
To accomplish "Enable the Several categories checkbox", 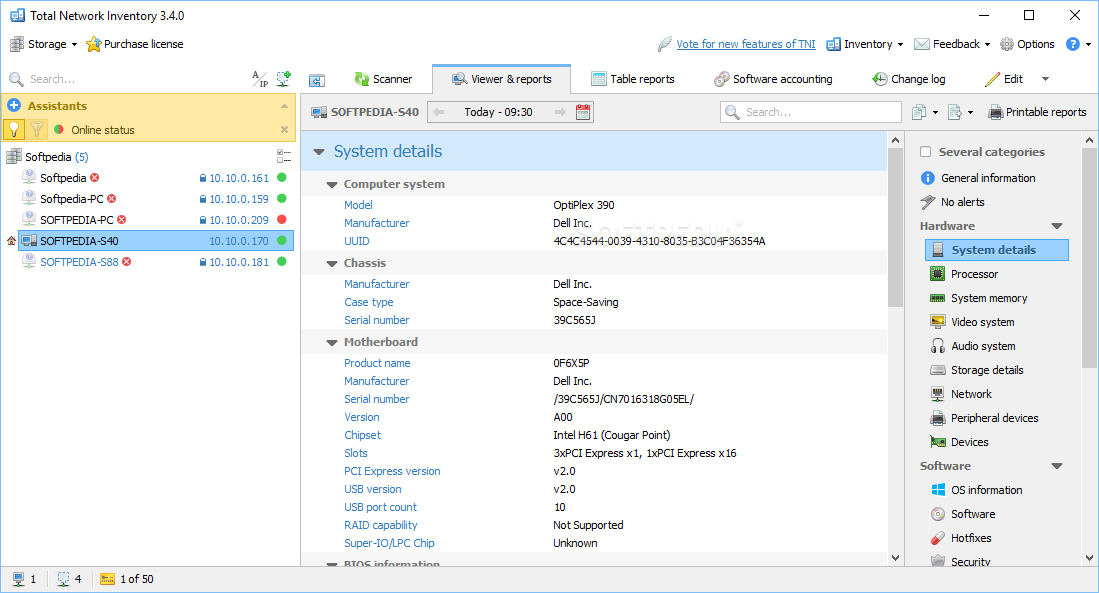I will tap(925, 152).
